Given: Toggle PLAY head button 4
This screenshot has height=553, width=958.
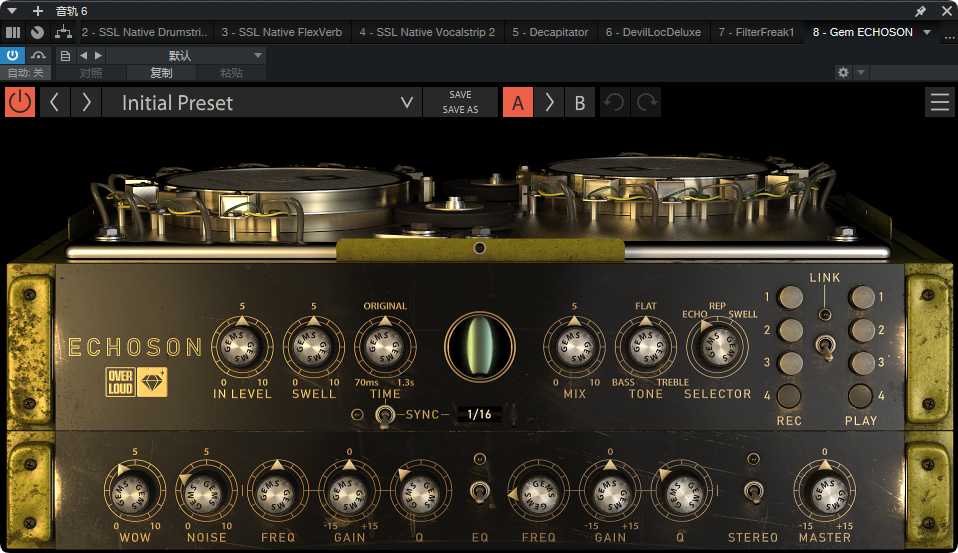Looking at the screenshot, I should (x=860, y=396).
